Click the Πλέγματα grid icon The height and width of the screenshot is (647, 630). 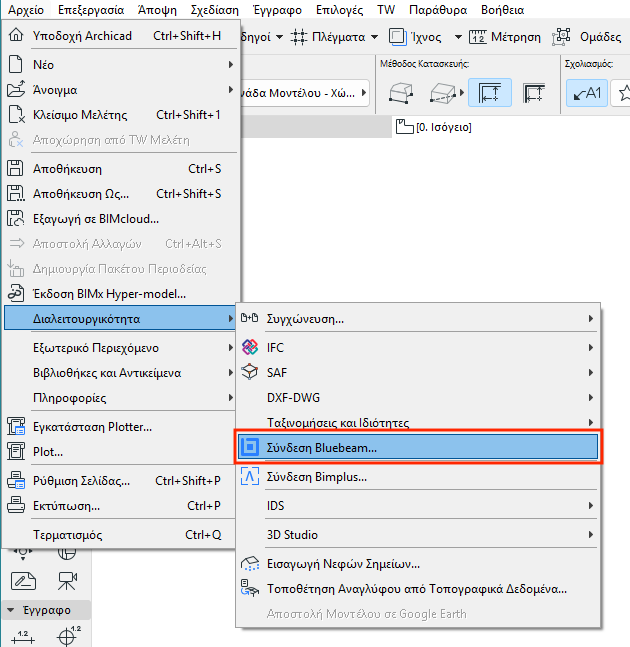(x=299, y=37)
